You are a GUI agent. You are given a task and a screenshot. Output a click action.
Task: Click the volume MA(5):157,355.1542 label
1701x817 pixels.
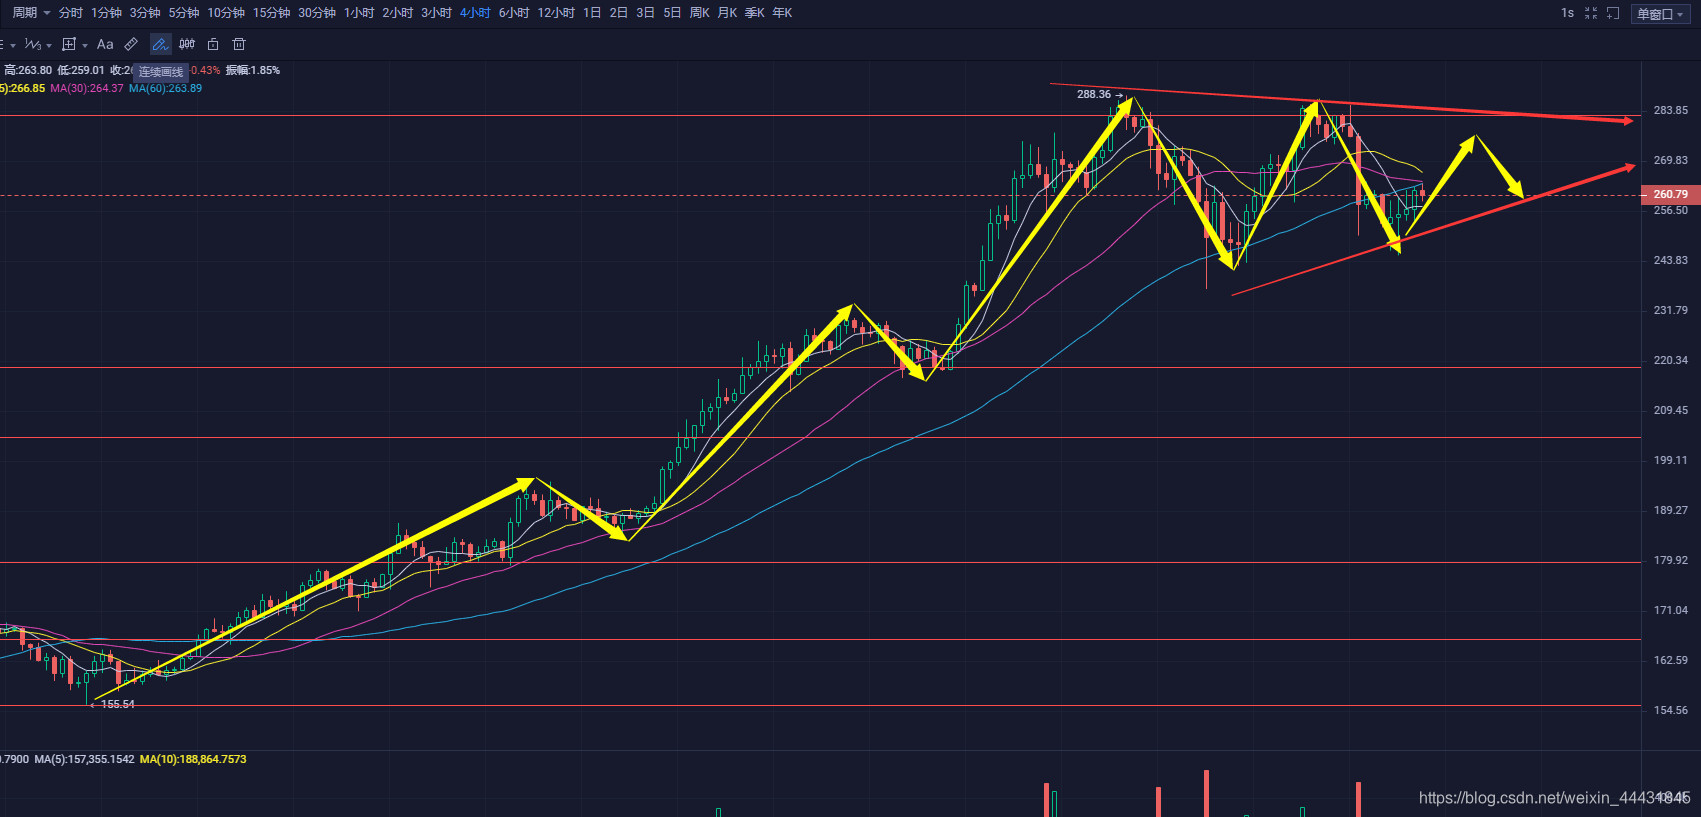click(x=84, y=759)
